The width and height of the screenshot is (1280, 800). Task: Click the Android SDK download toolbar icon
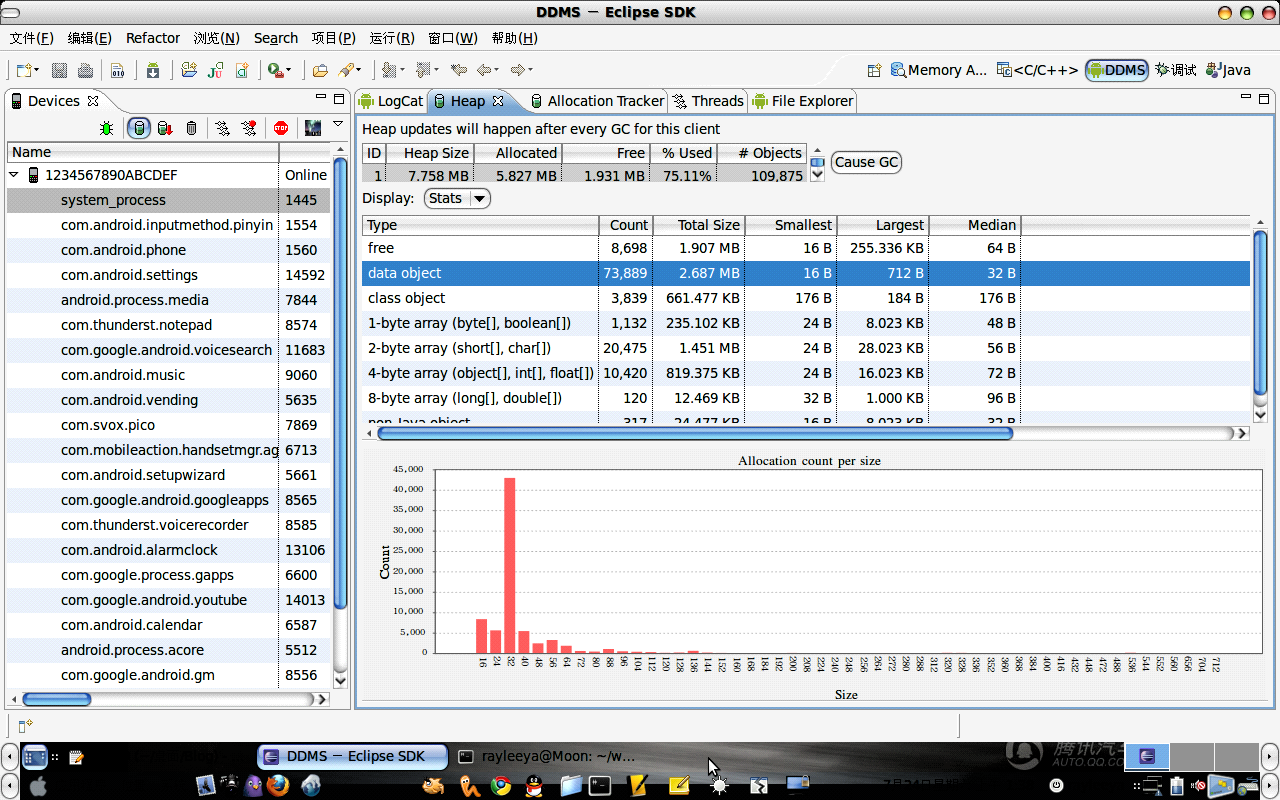click(153, 70)
